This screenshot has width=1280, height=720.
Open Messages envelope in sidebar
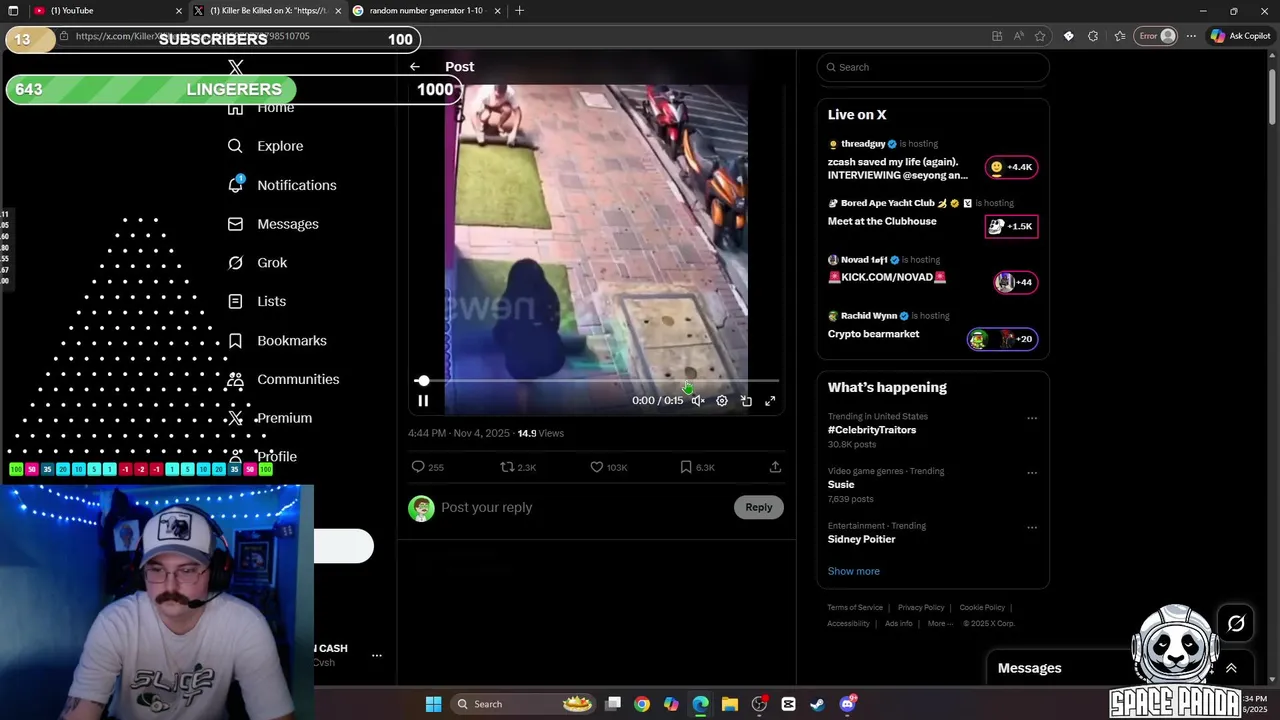273,224
